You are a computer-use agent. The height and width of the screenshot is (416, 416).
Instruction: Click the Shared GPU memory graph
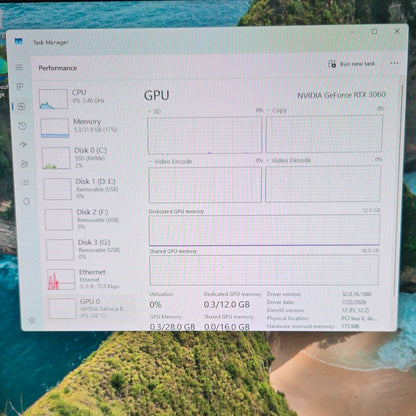tap(264, 270)
